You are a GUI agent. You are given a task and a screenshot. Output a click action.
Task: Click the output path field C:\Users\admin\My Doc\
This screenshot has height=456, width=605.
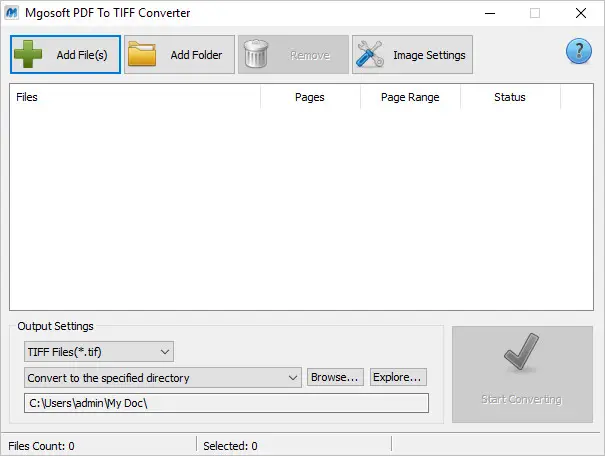click(226, 403)
